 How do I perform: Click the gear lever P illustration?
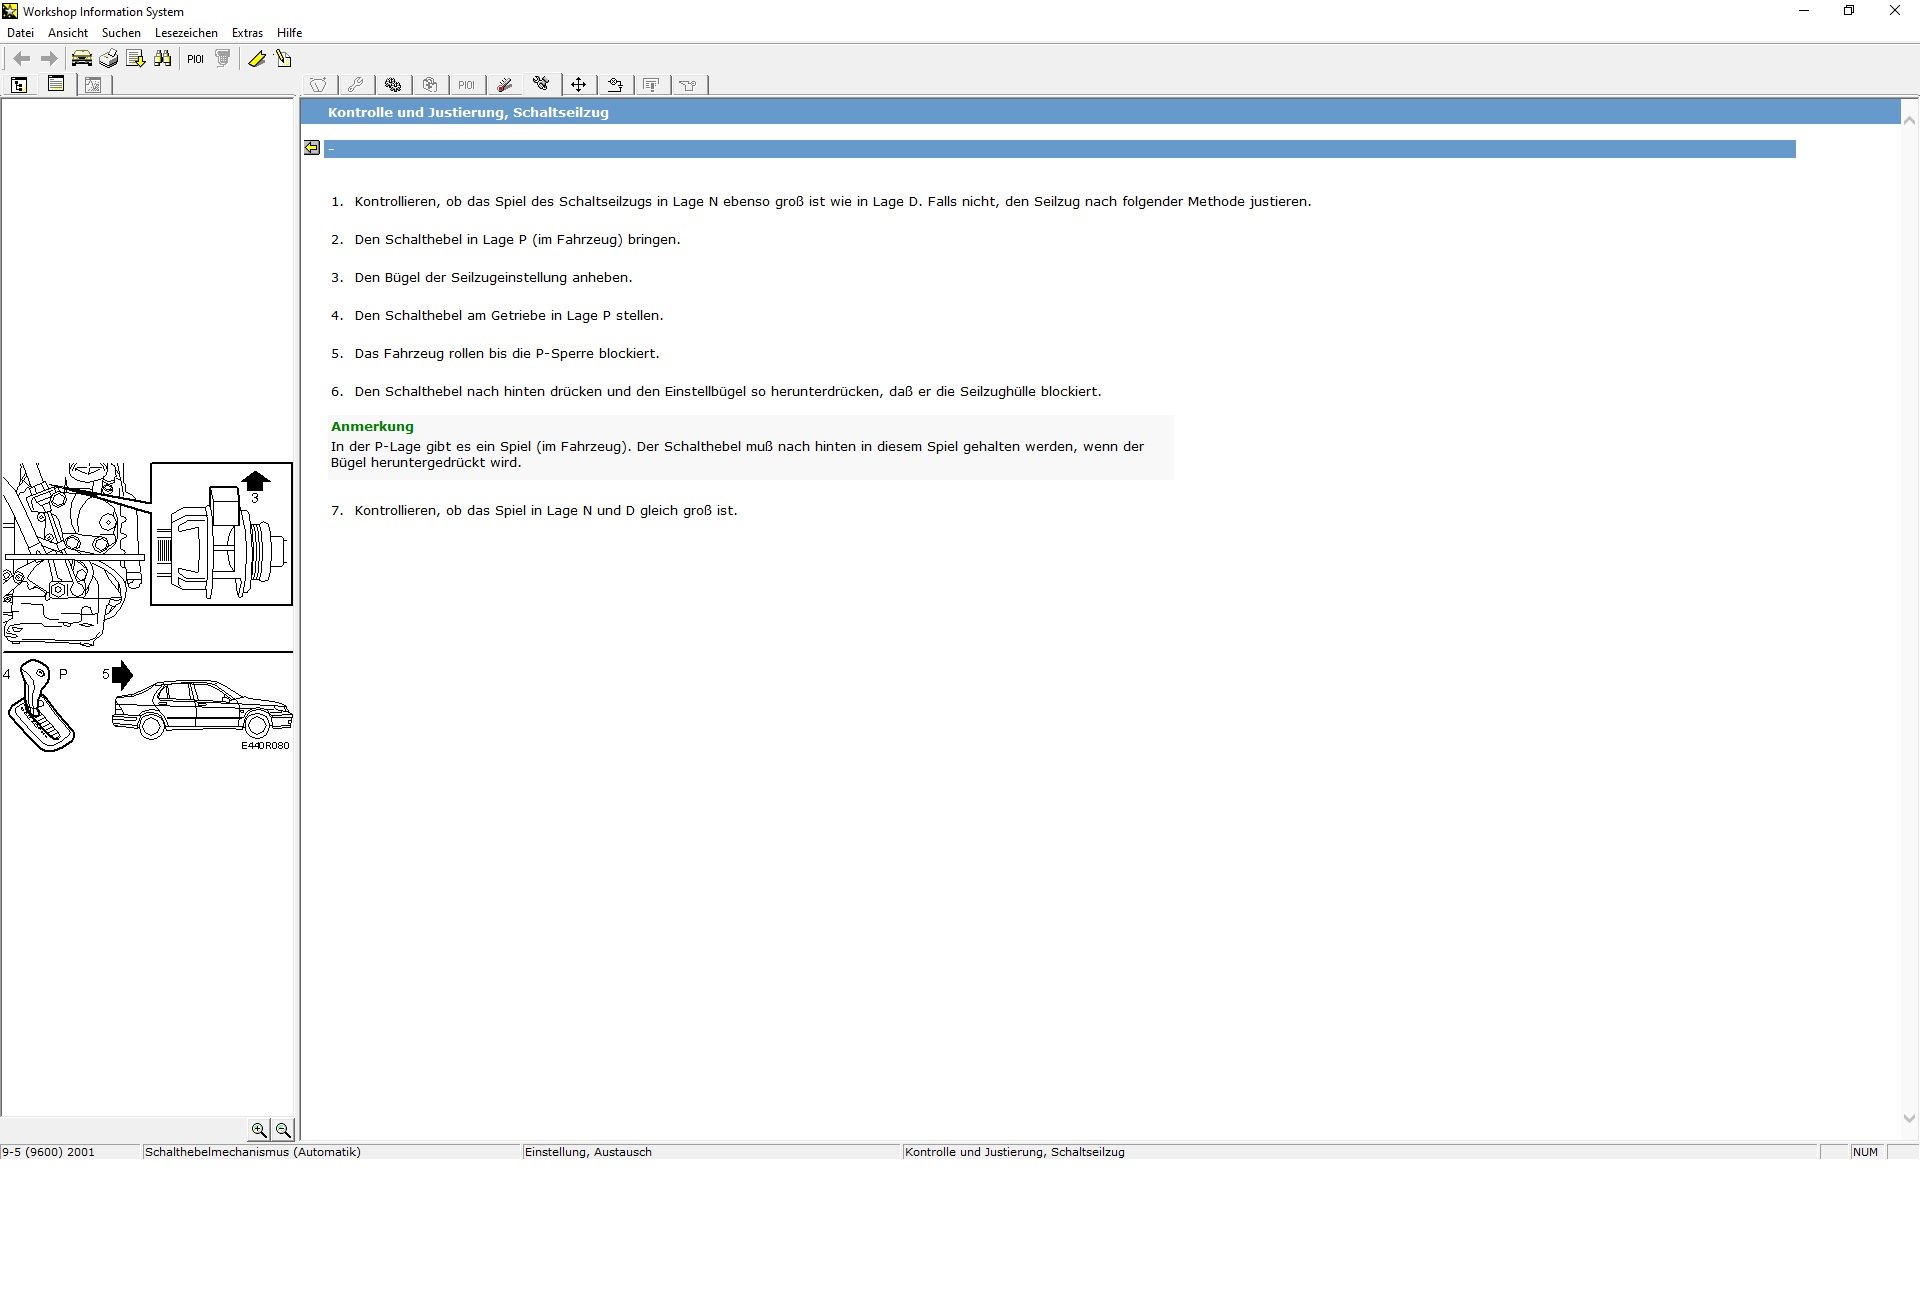click(39, 706)
